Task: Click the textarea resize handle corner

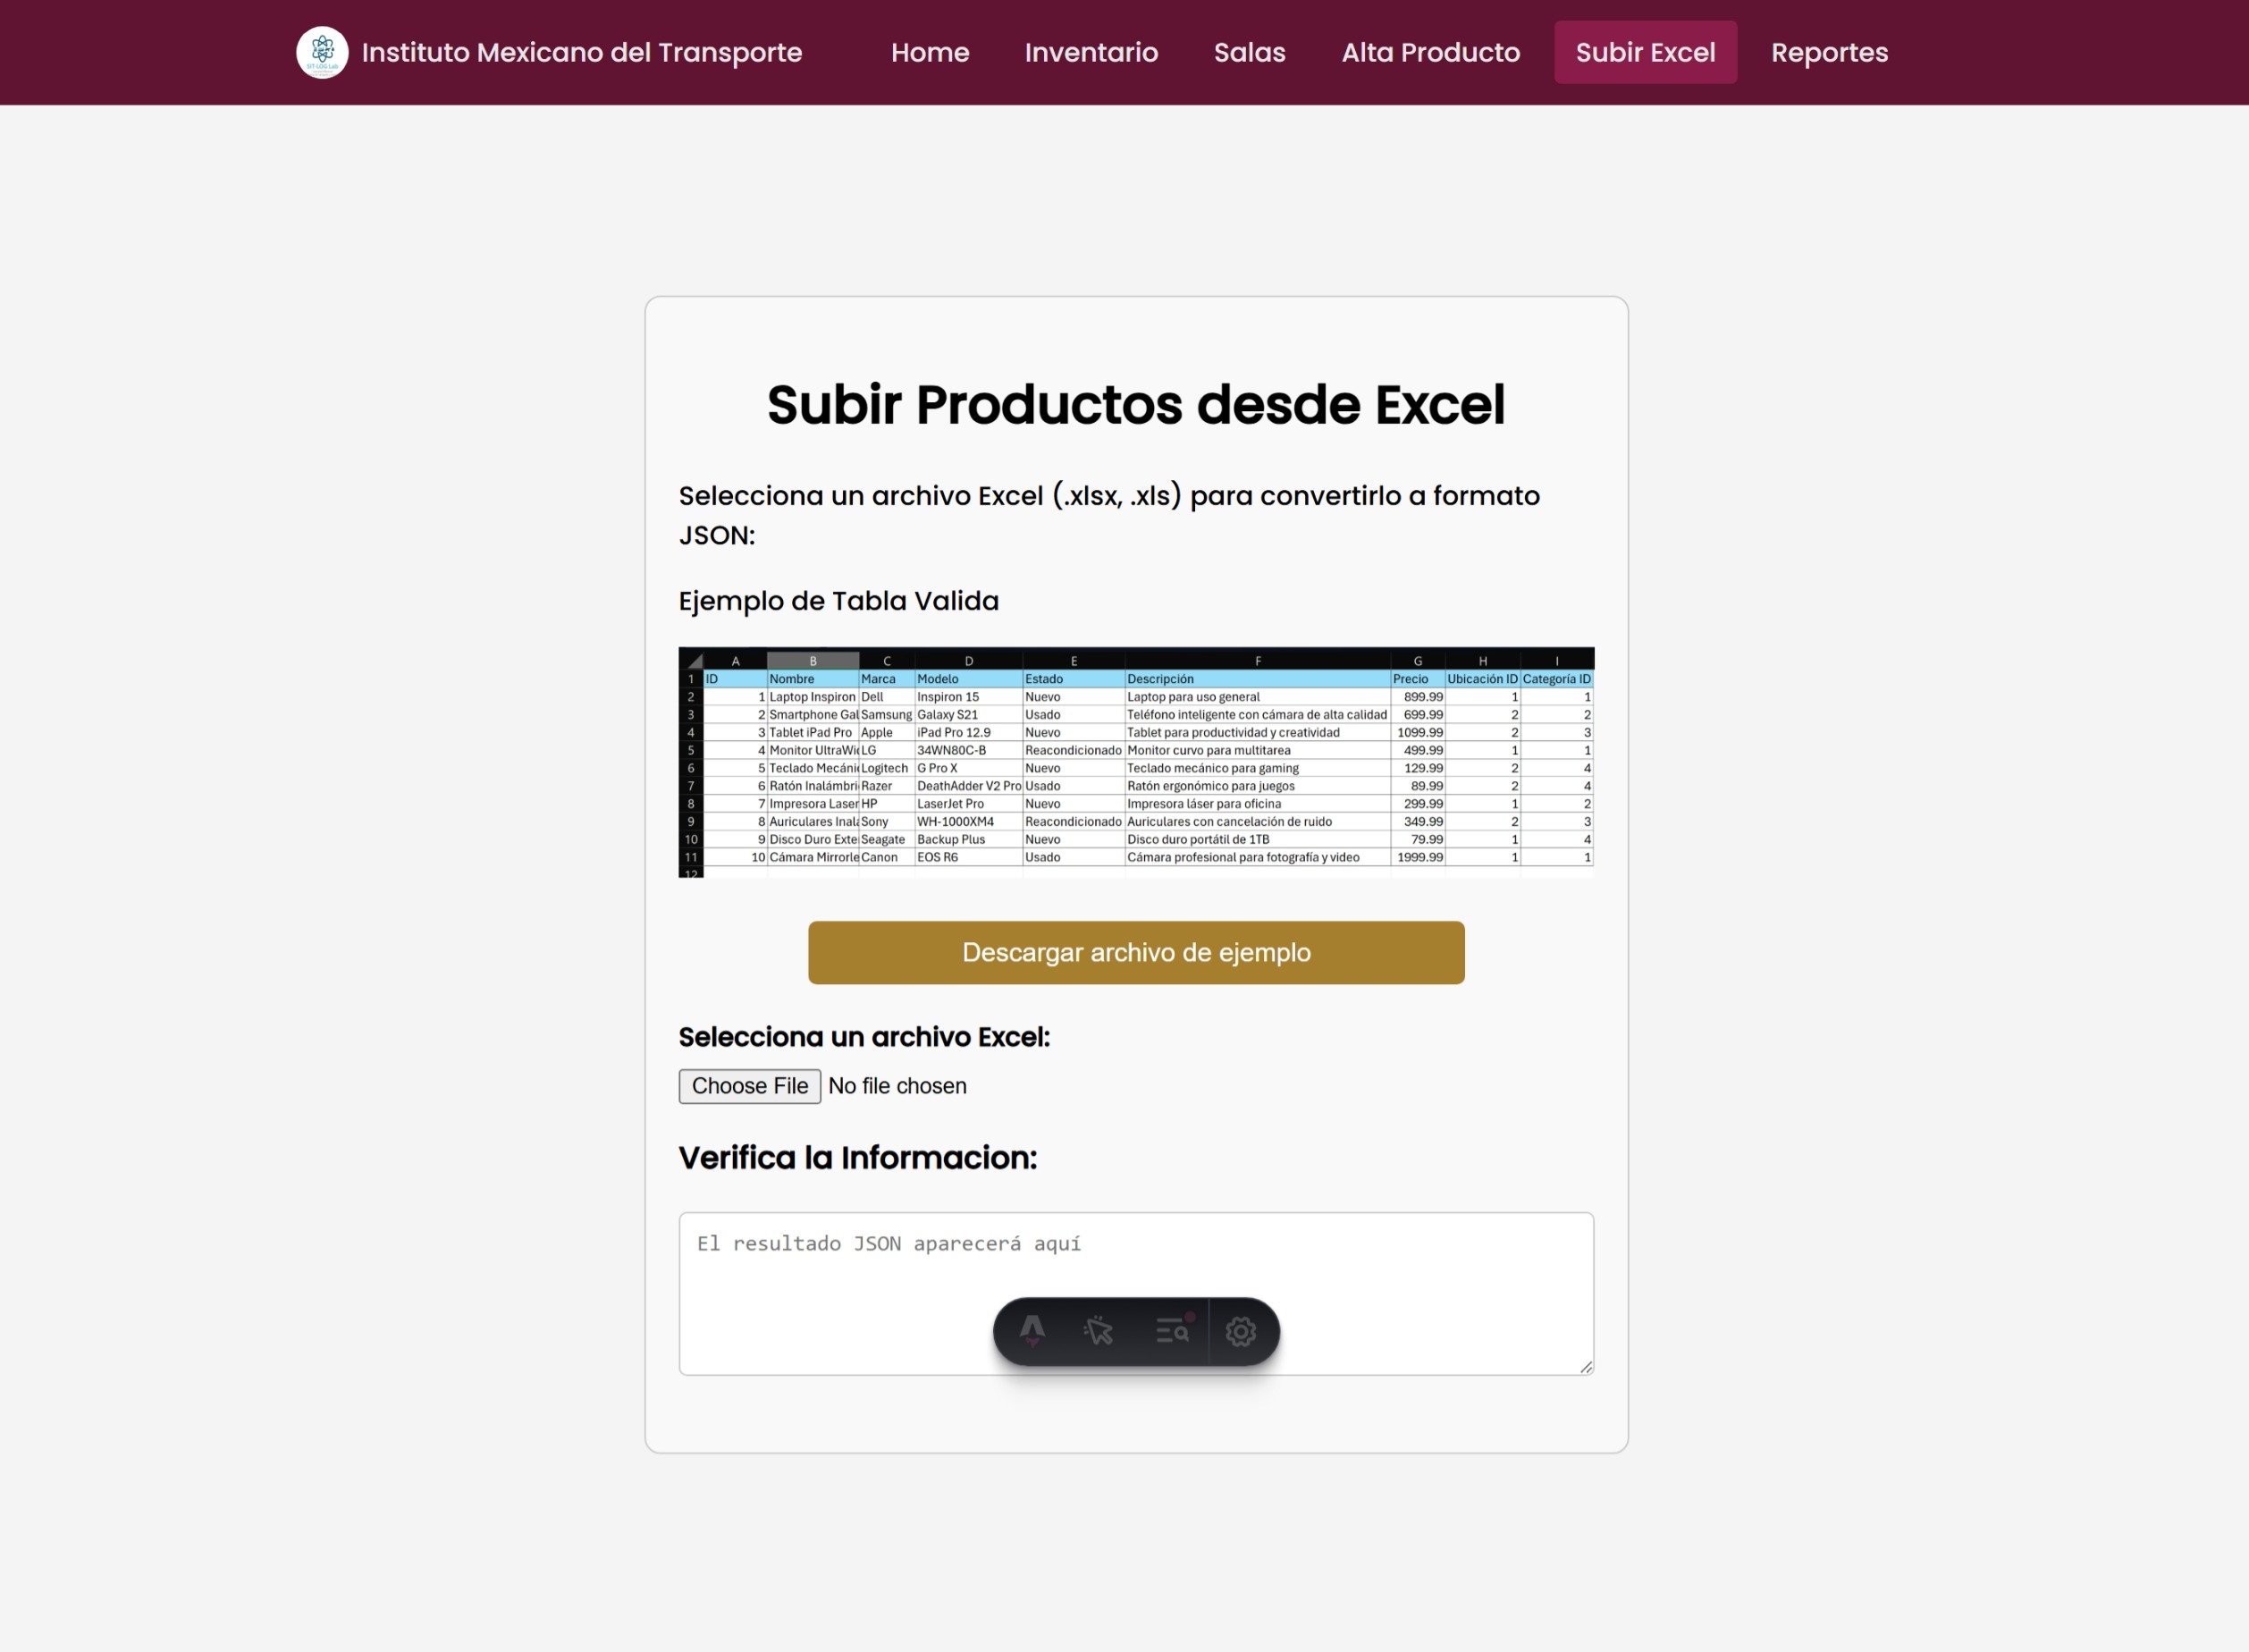Action: (1586, 1367)
